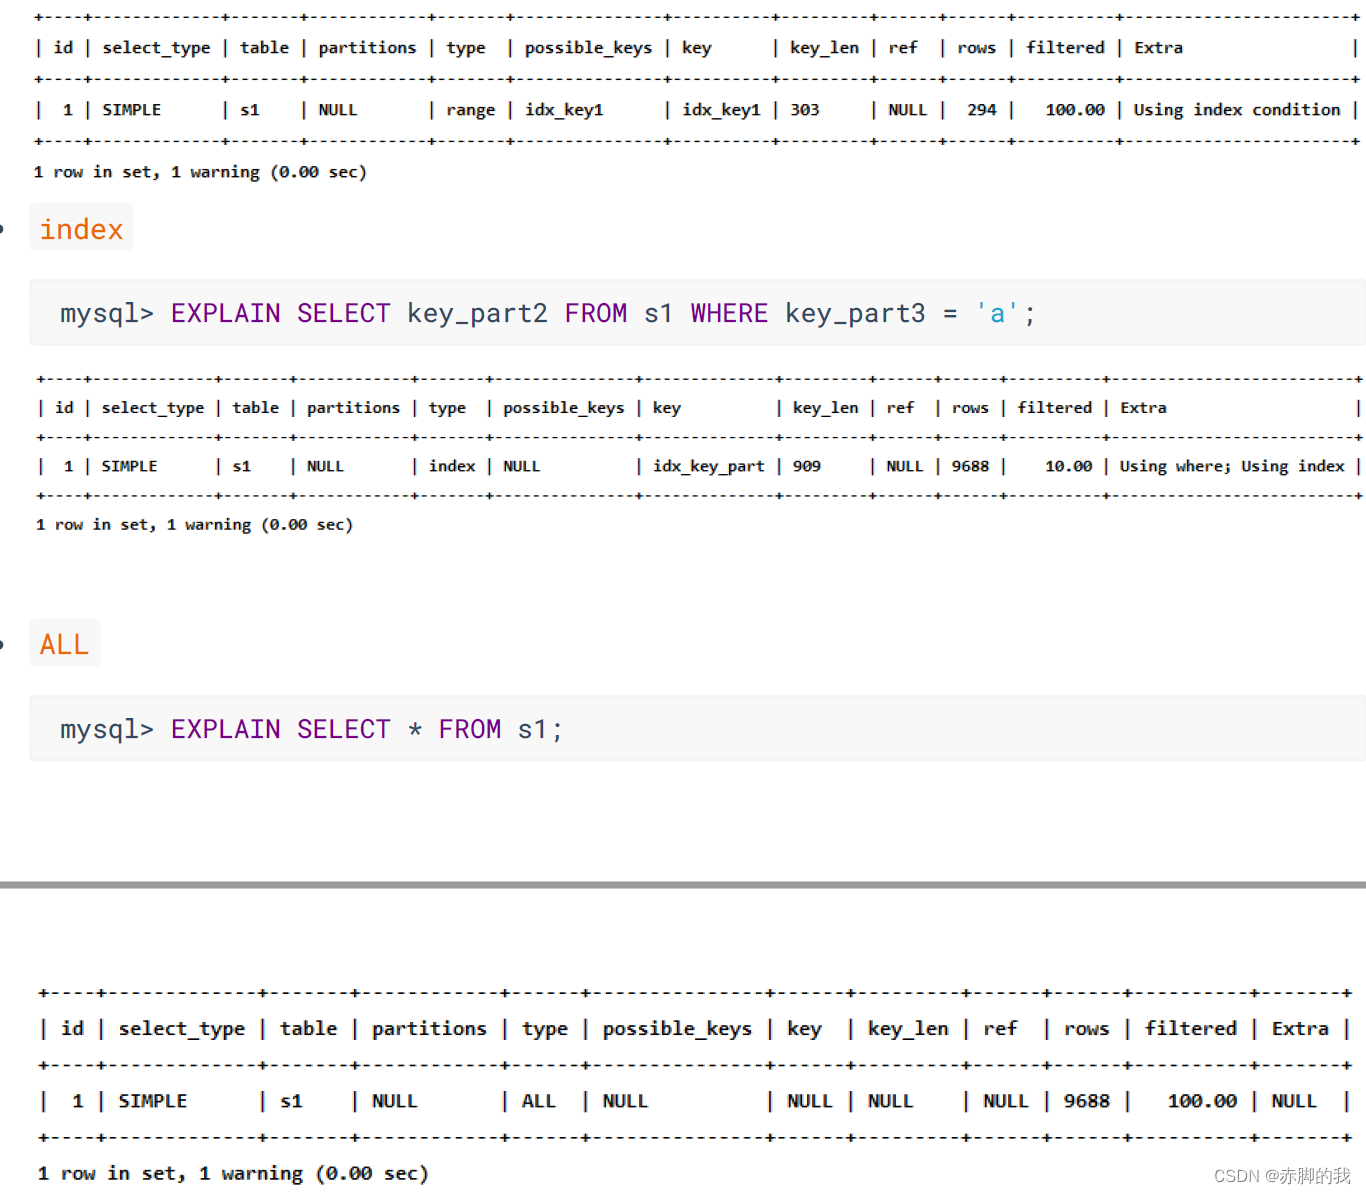Image resolution: width=1366 pixels, height=1194 pixels.
Task: Click 'SIMPLE' in the ALL type row
Action: (152, 1101)
